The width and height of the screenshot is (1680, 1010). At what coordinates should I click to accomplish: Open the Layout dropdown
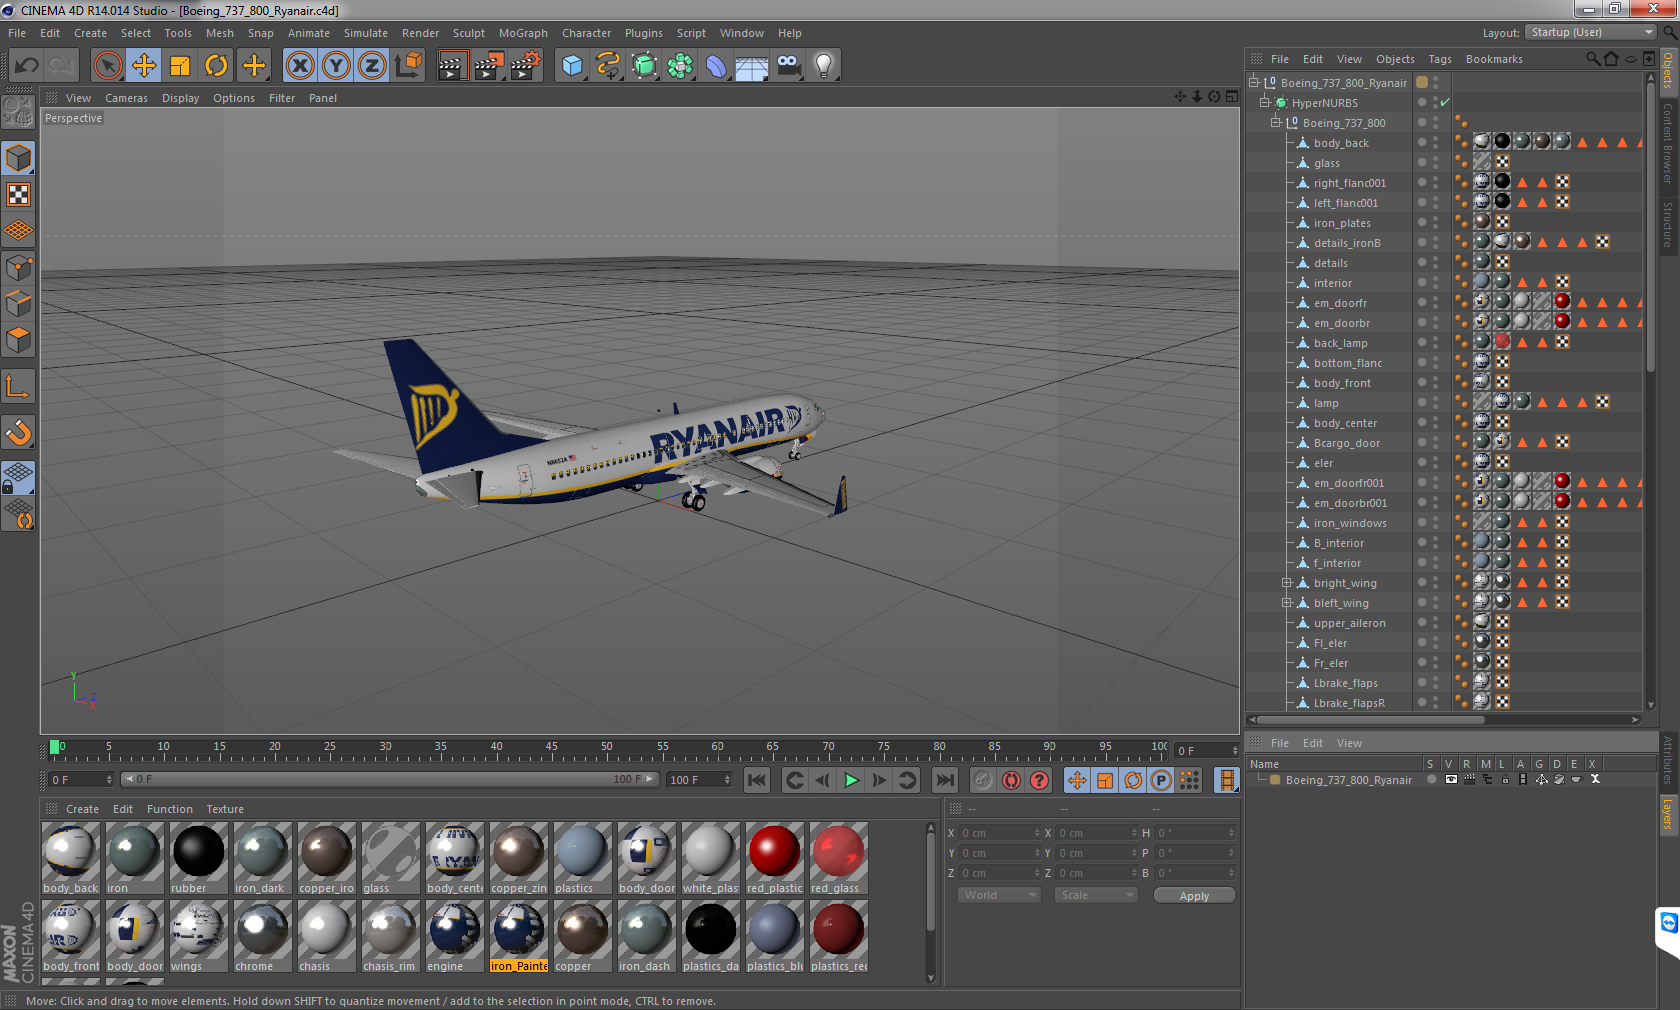1593,32
